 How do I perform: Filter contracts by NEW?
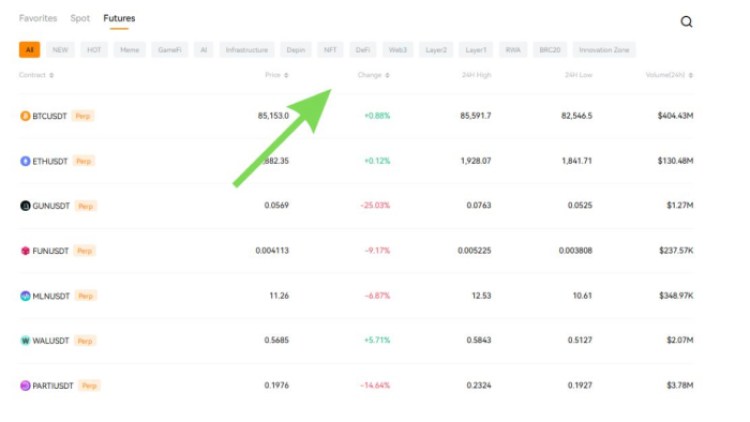pos(60,50)
